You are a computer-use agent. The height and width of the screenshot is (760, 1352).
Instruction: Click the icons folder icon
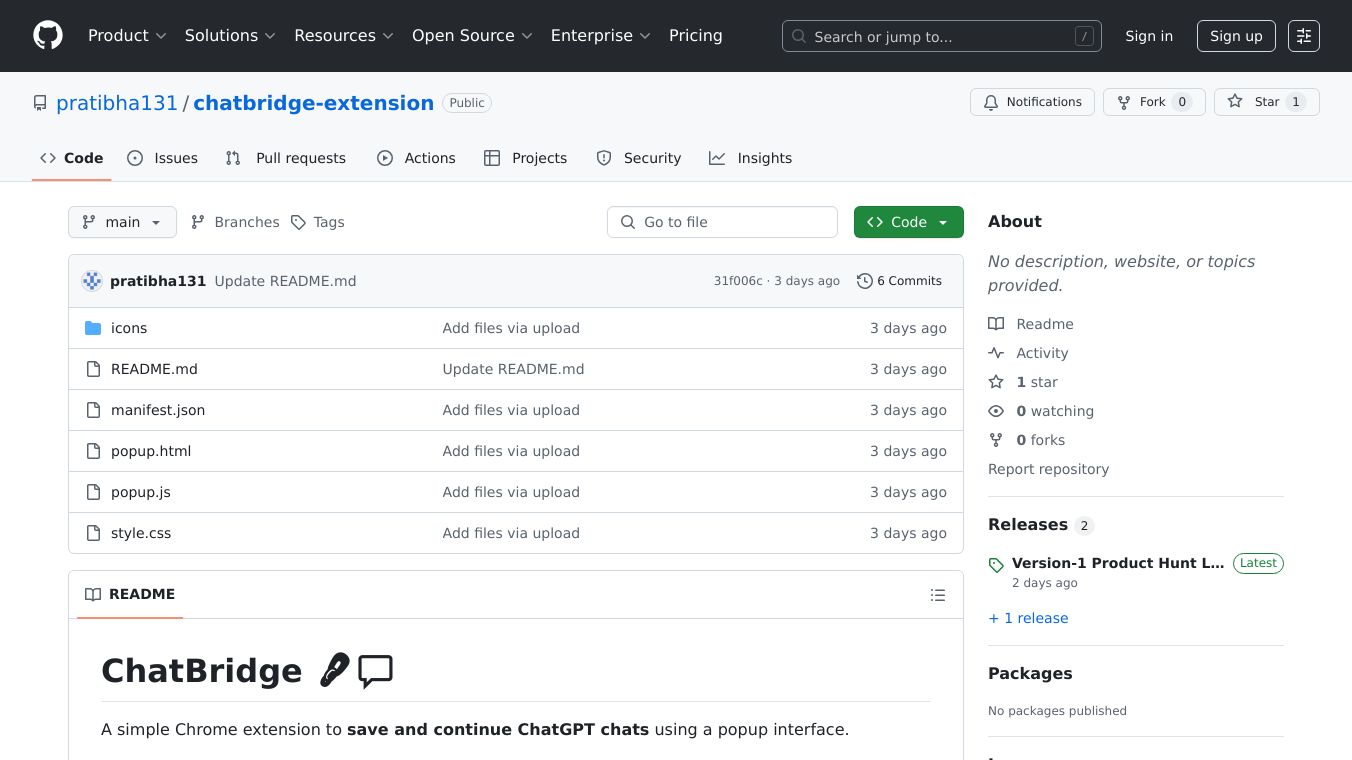click(93, 328)
